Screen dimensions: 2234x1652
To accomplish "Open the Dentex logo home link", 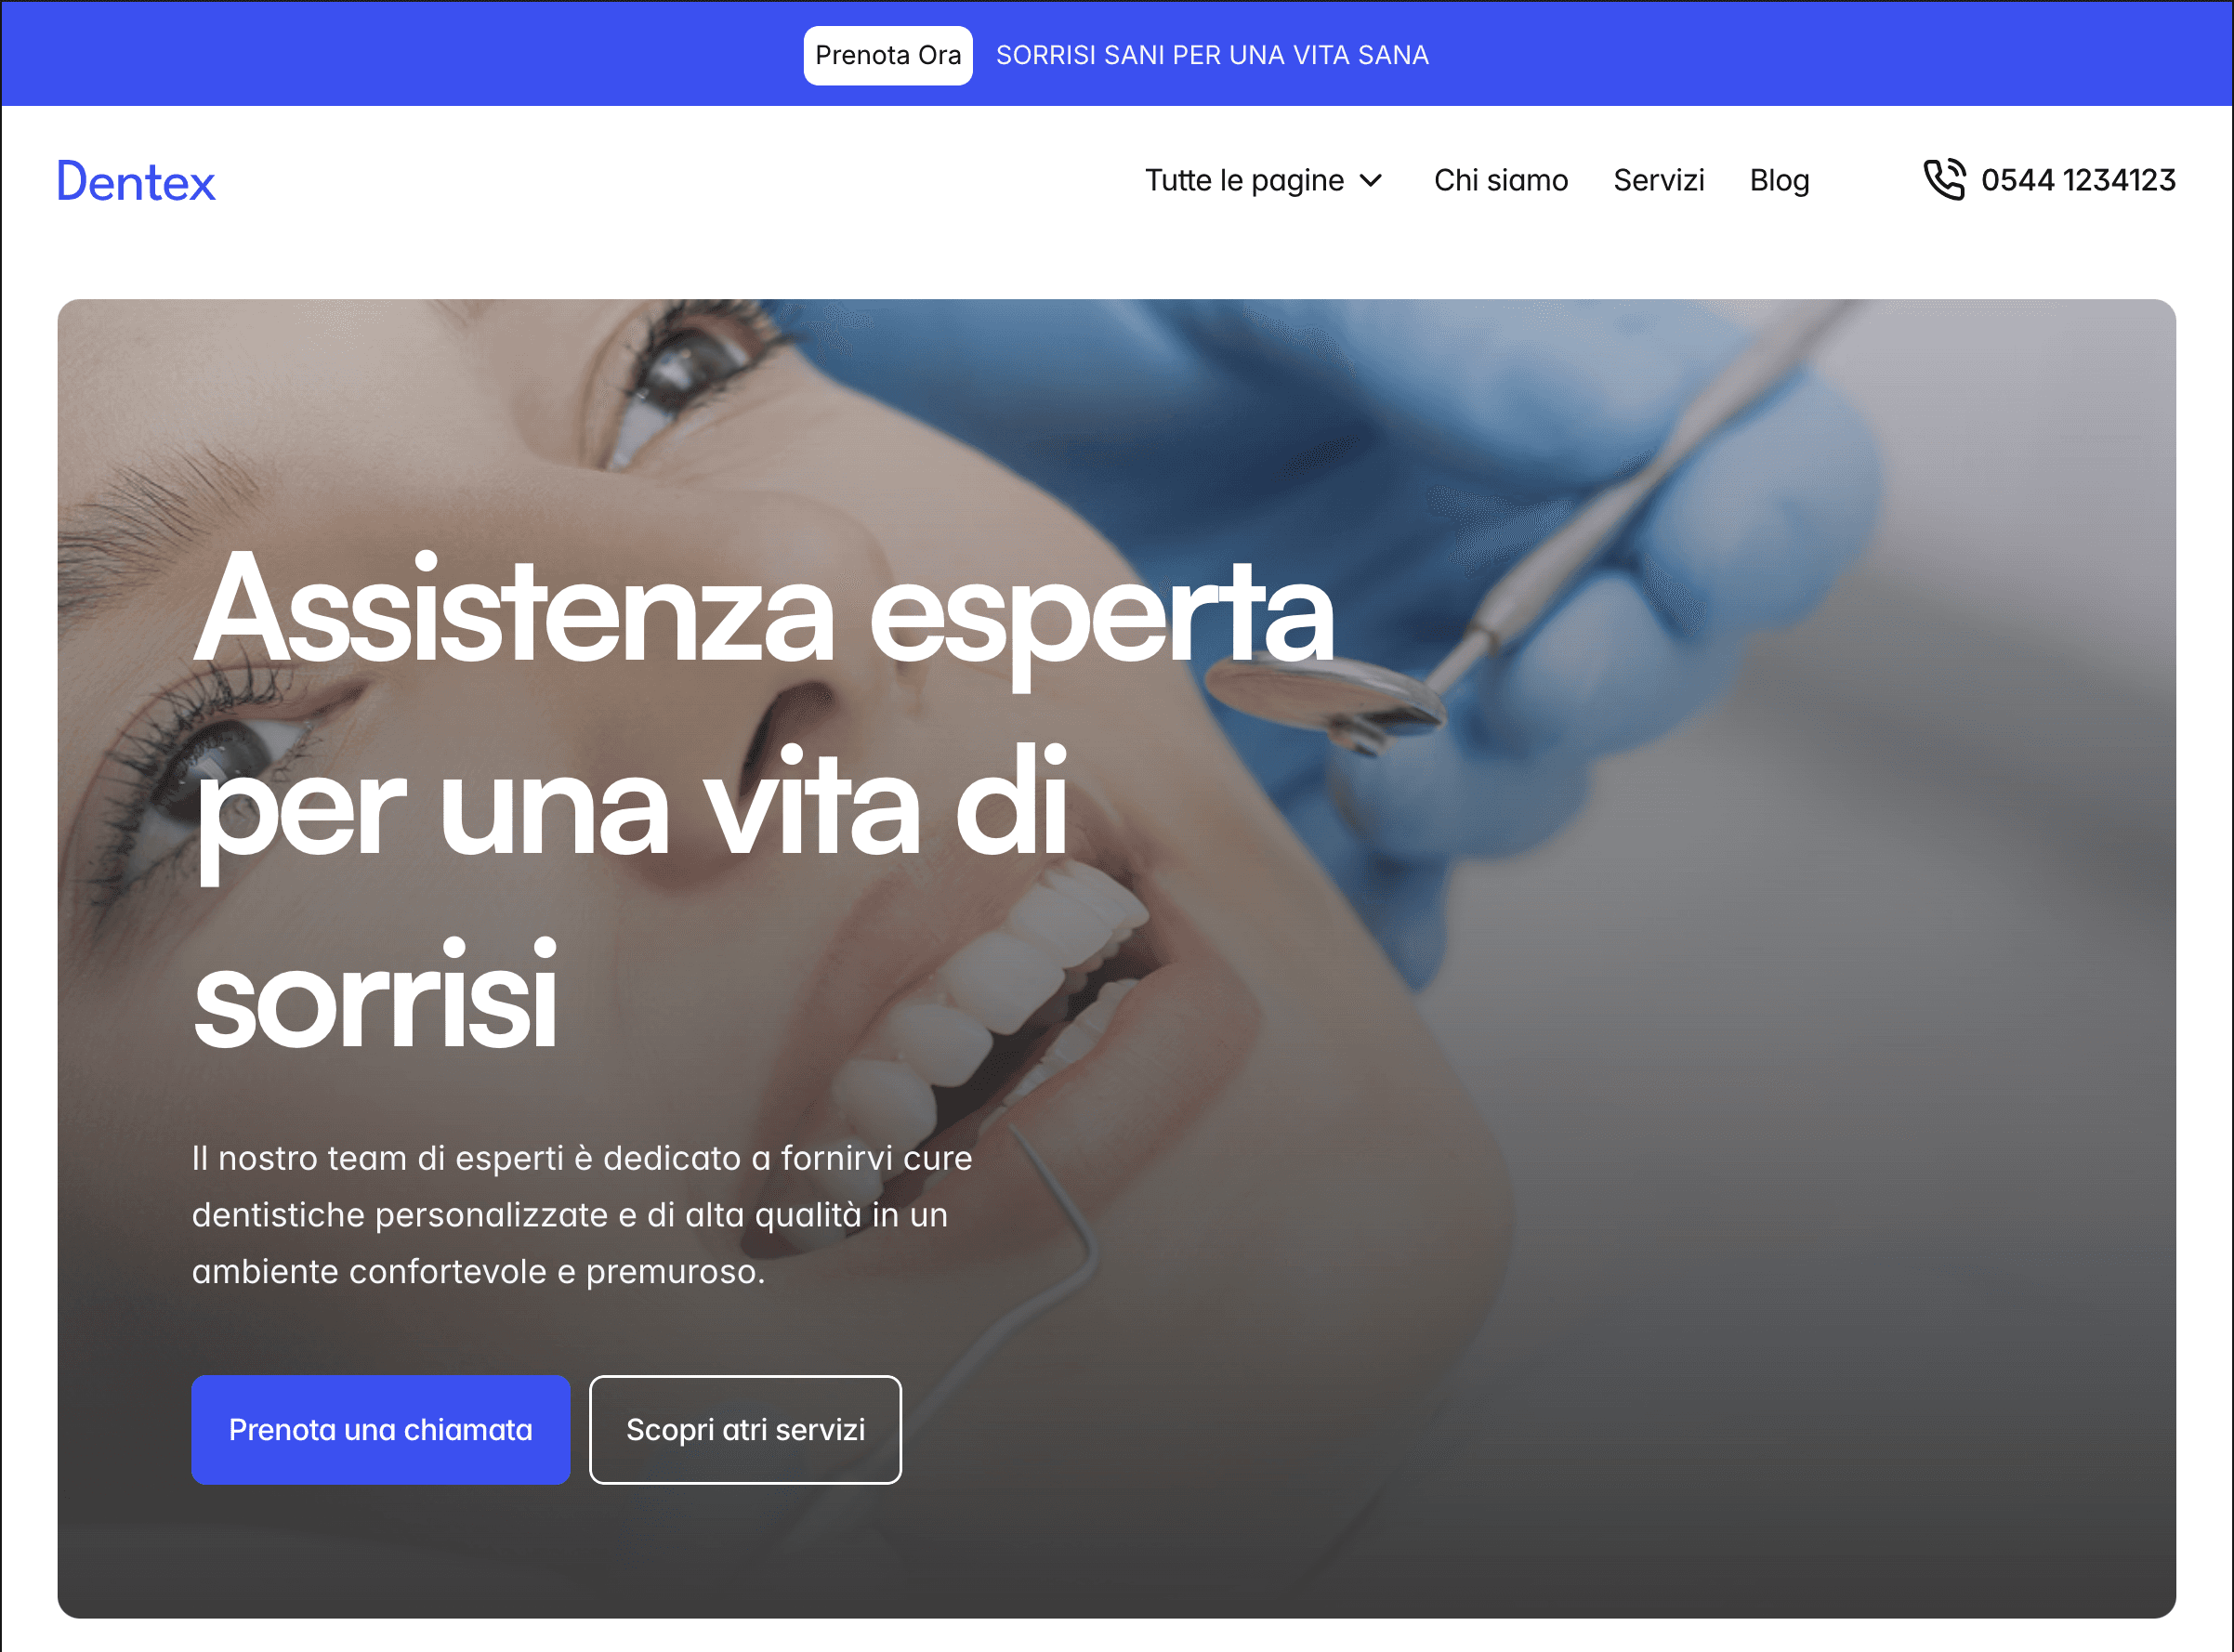I will point(136,182).
